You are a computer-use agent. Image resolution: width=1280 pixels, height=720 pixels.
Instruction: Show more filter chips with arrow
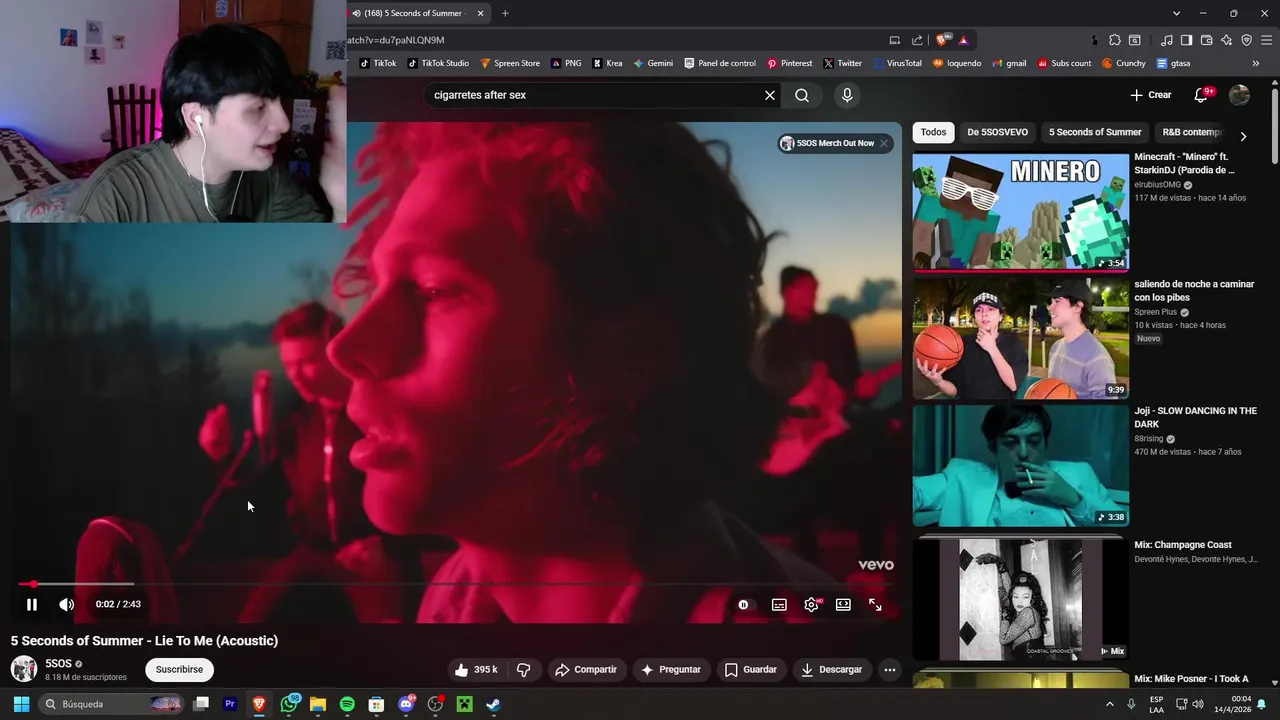coord(1243,136)
